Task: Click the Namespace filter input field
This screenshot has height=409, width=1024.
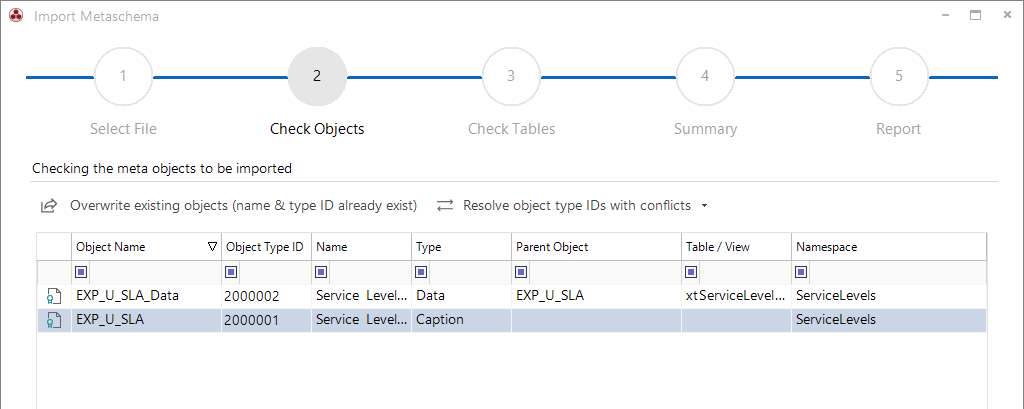Action: pos(897,272)
